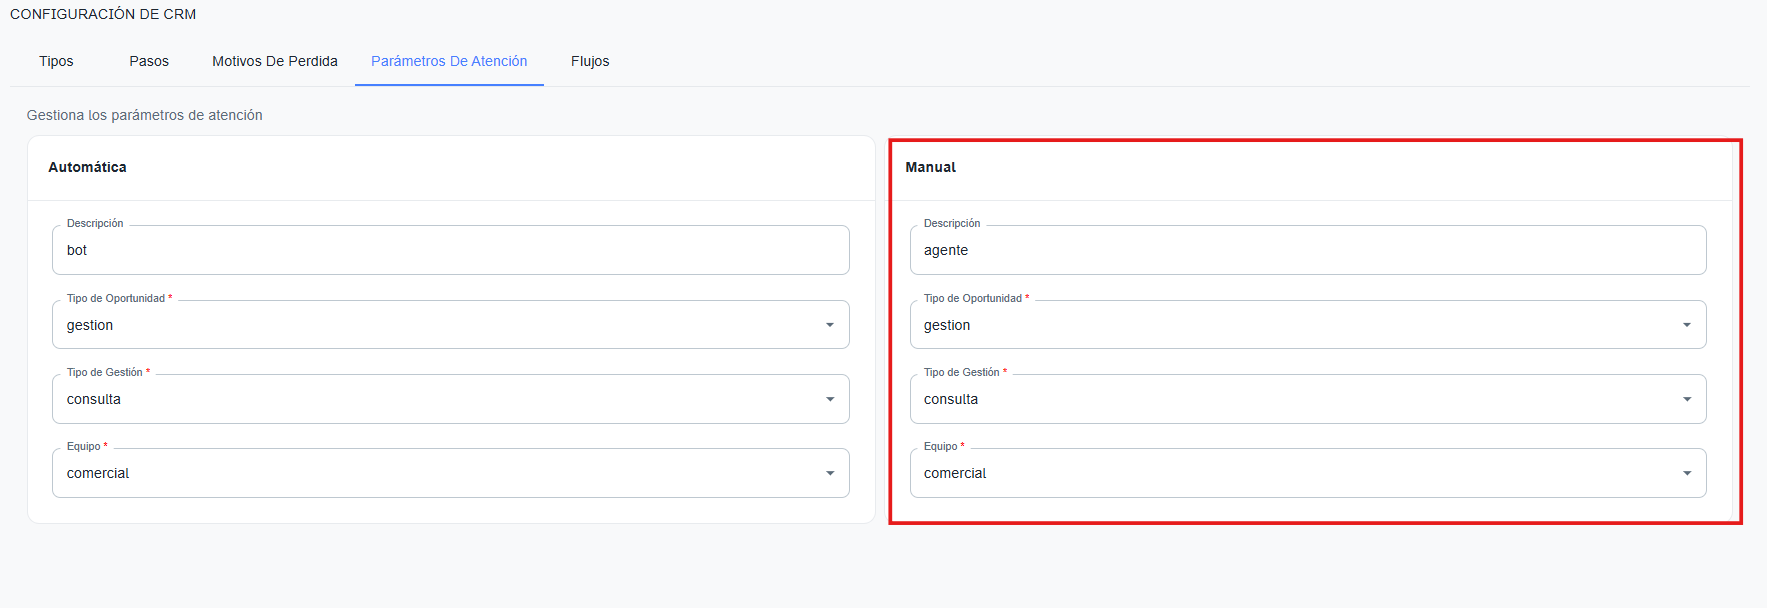Click arrow icon of Manual Tipo de Gestión
This screenshot has width=1767, height=608.
click(x=1687, y=399)
